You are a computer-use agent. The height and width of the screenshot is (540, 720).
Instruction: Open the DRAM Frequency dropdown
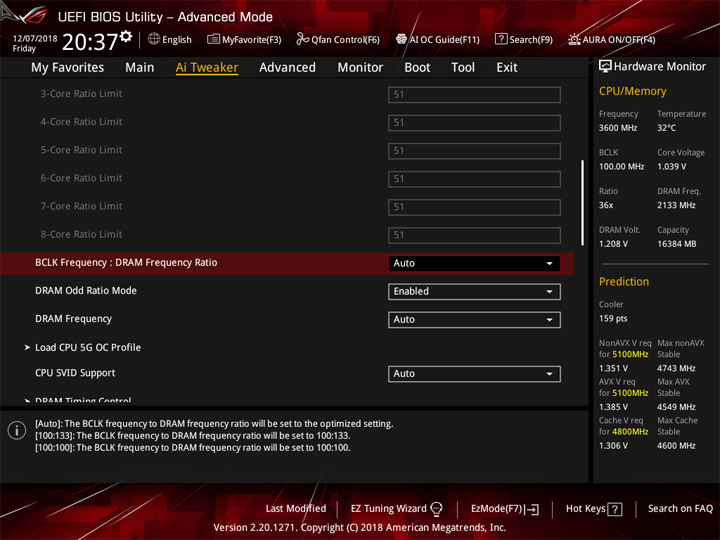474,320
